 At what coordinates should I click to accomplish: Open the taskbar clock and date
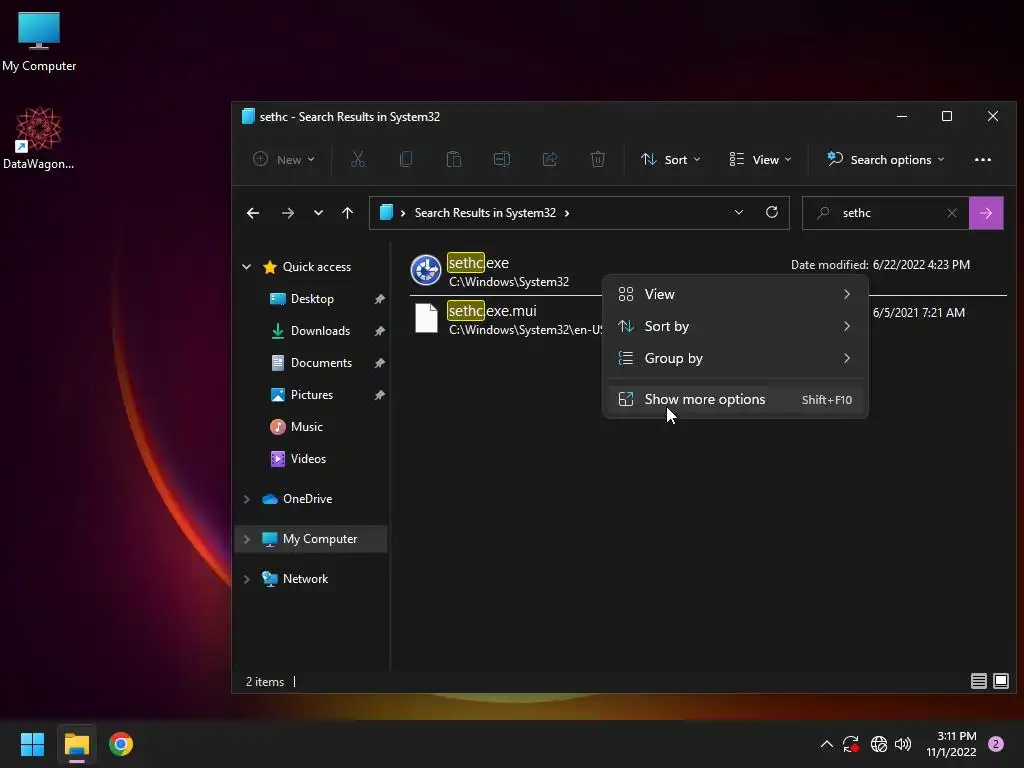click(x=951, y=744)
